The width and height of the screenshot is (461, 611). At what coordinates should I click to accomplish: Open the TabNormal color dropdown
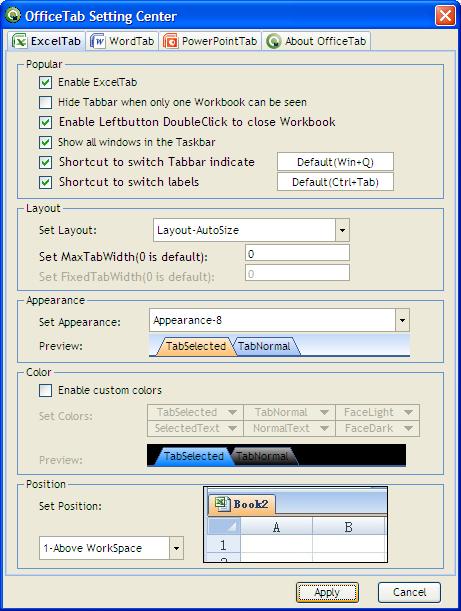(x=289, y=412)
